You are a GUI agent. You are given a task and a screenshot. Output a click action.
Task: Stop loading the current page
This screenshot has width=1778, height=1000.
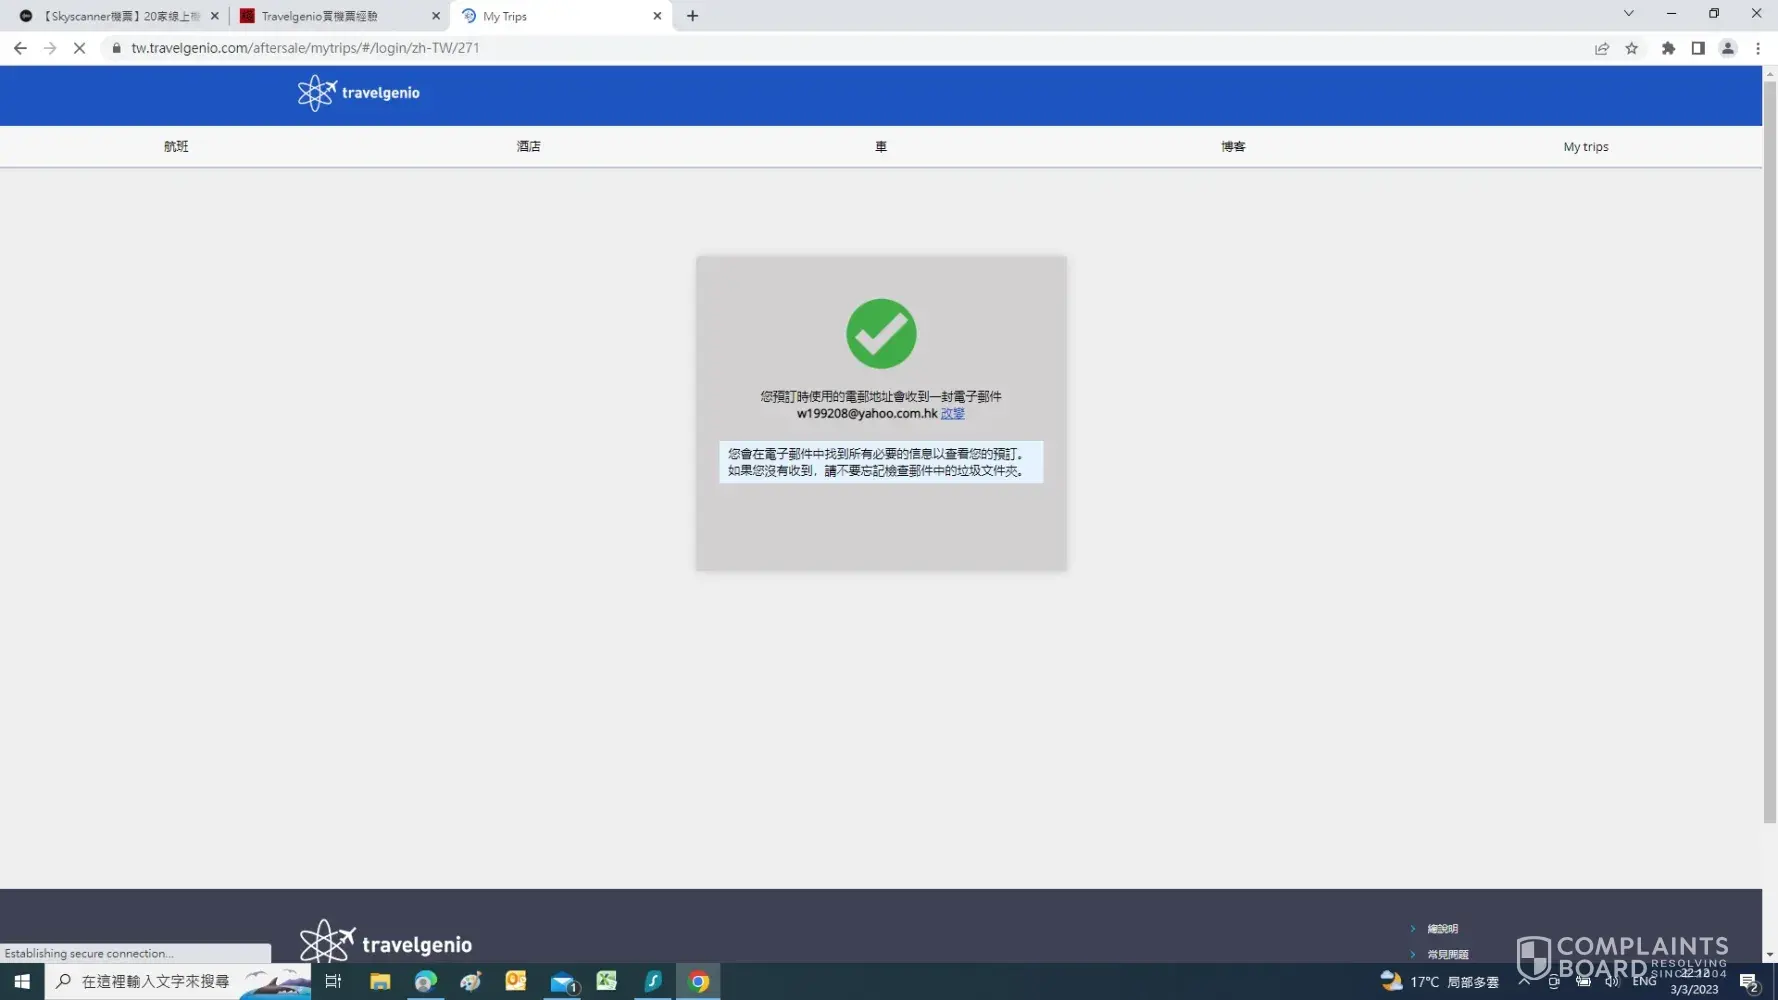tap(80, 48)
